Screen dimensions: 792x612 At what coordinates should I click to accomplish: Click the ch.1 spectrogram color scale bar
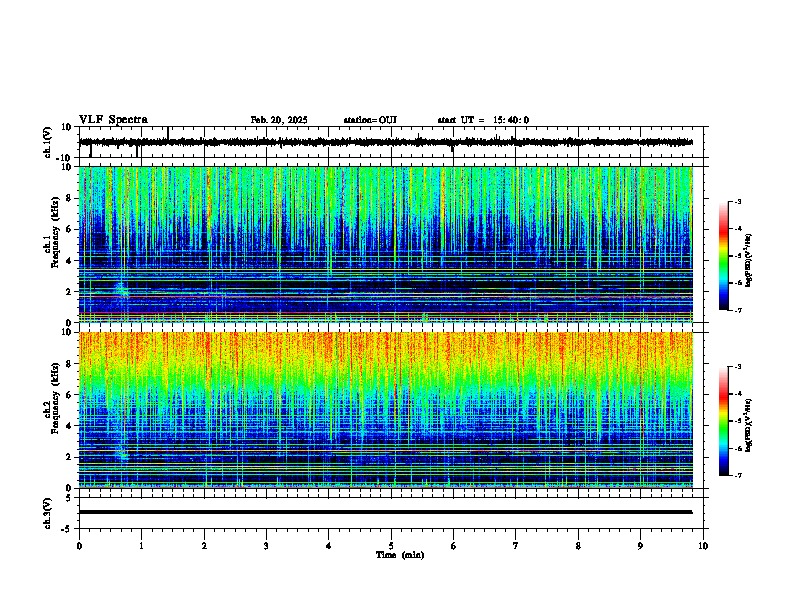[x=724, y=256]
